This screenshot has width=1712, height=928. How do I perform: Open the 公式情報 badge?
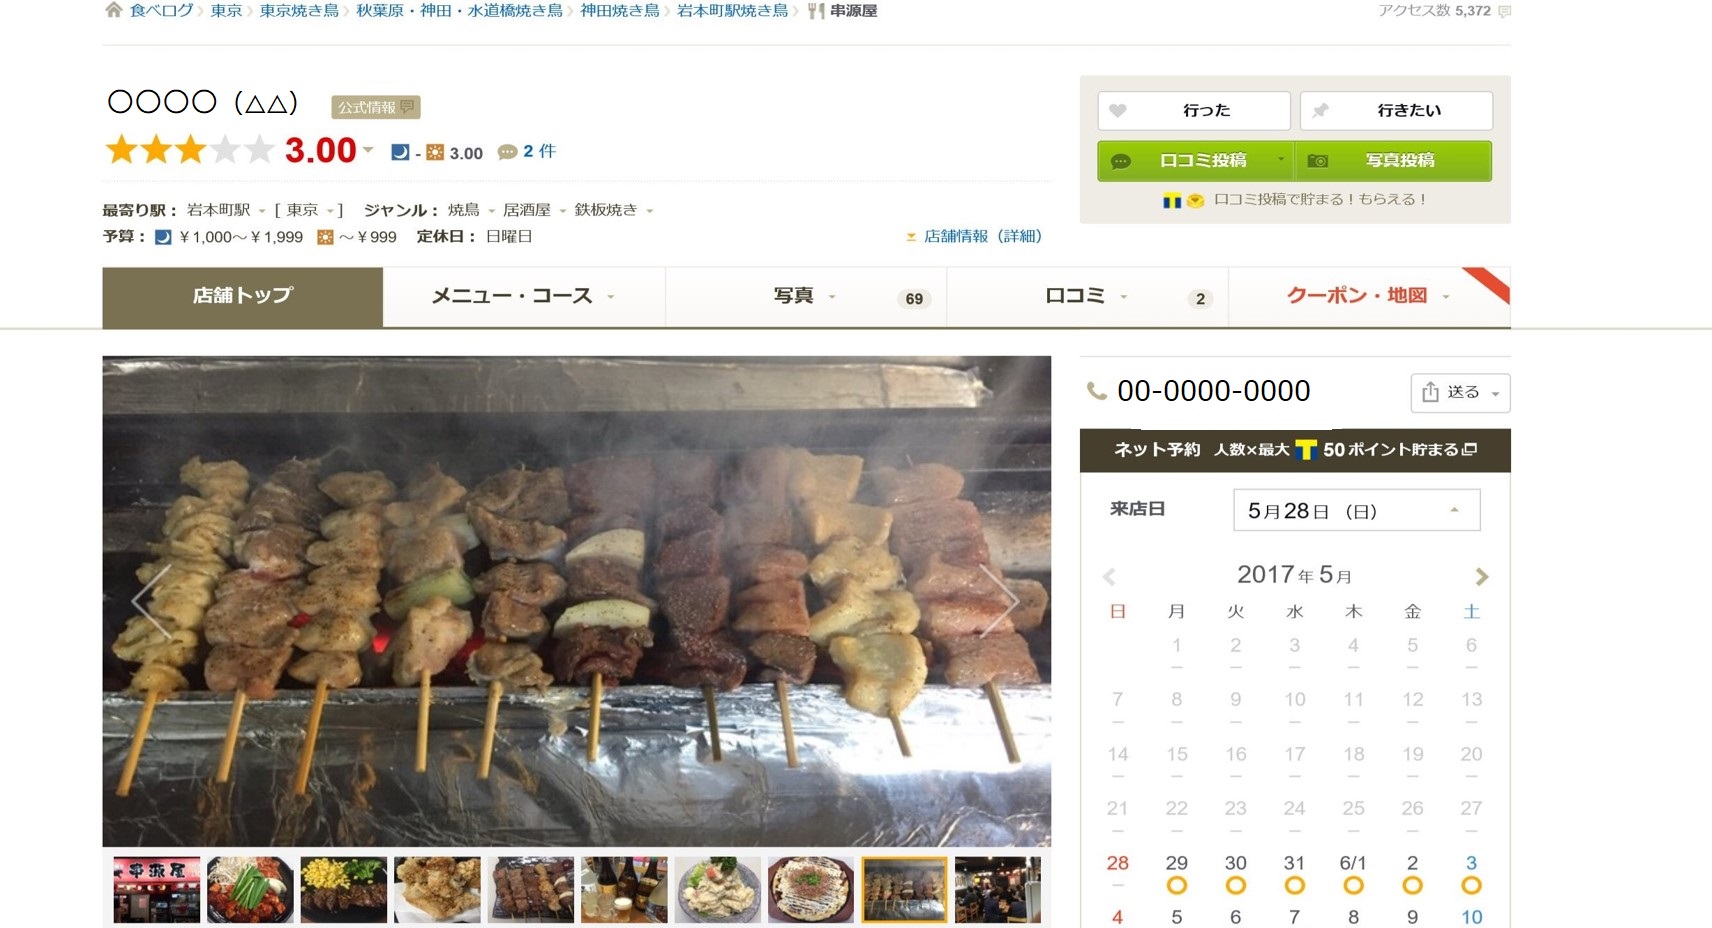(x=376, y=107)
